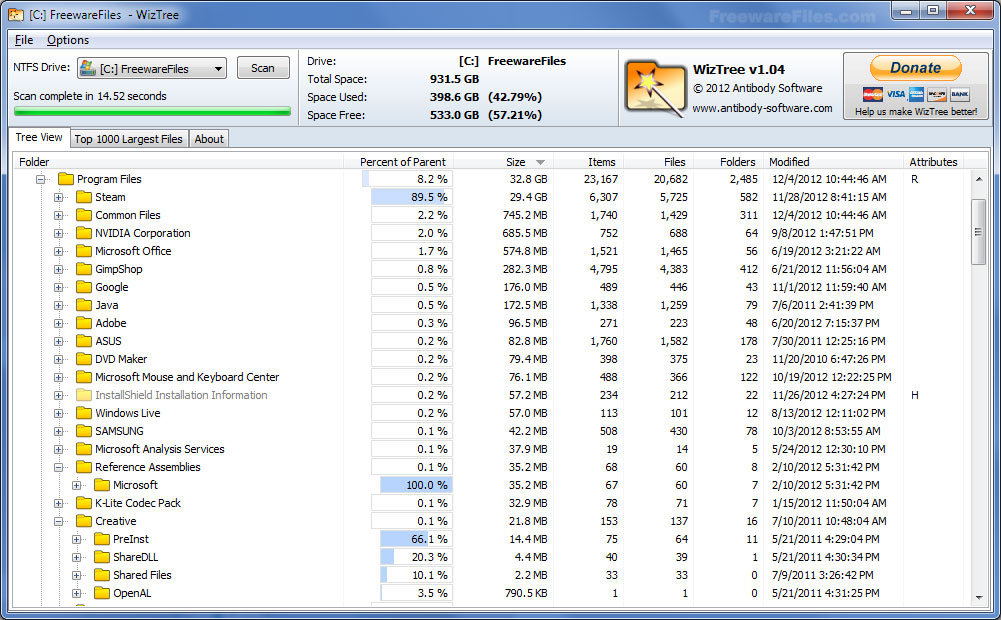
Task: Click the Steam folder icon
Action: pos(84,197)
